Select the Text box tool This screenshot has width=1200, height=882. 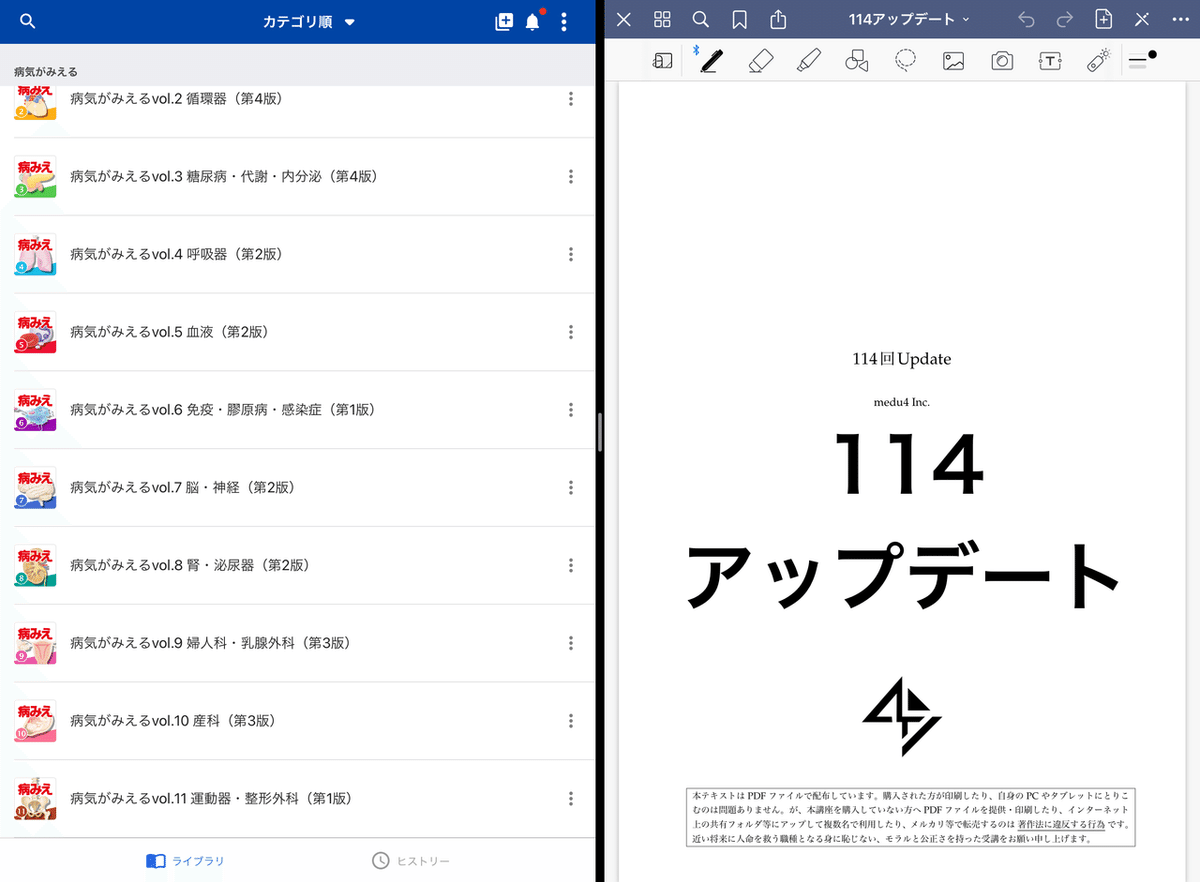point(1050,61)
